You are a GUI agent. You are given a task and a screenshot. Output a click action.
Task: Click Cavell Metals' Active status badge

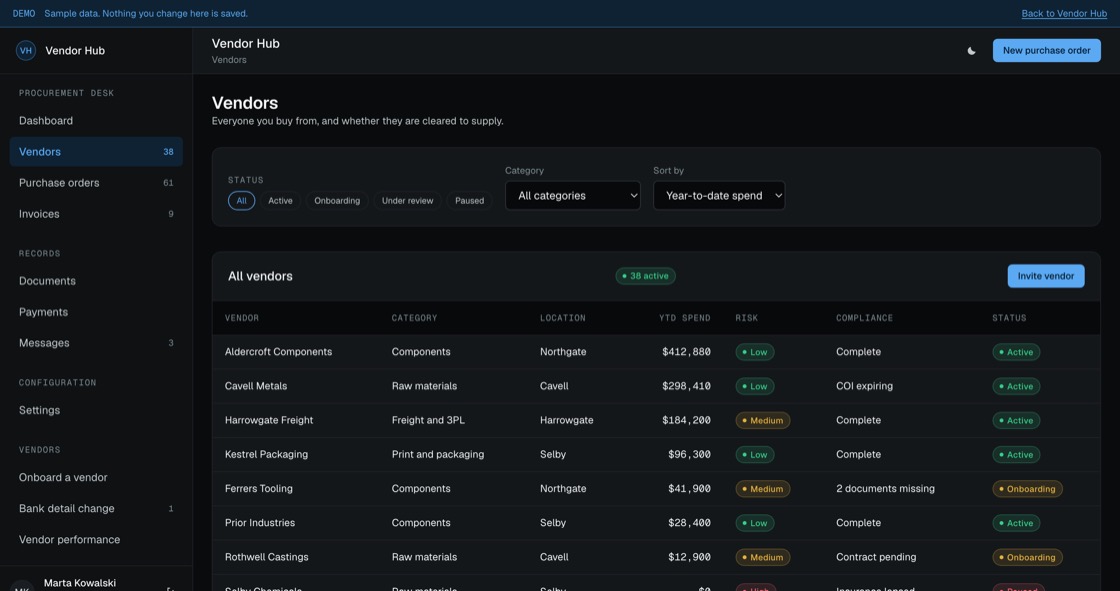click(x=1016, y=387)
